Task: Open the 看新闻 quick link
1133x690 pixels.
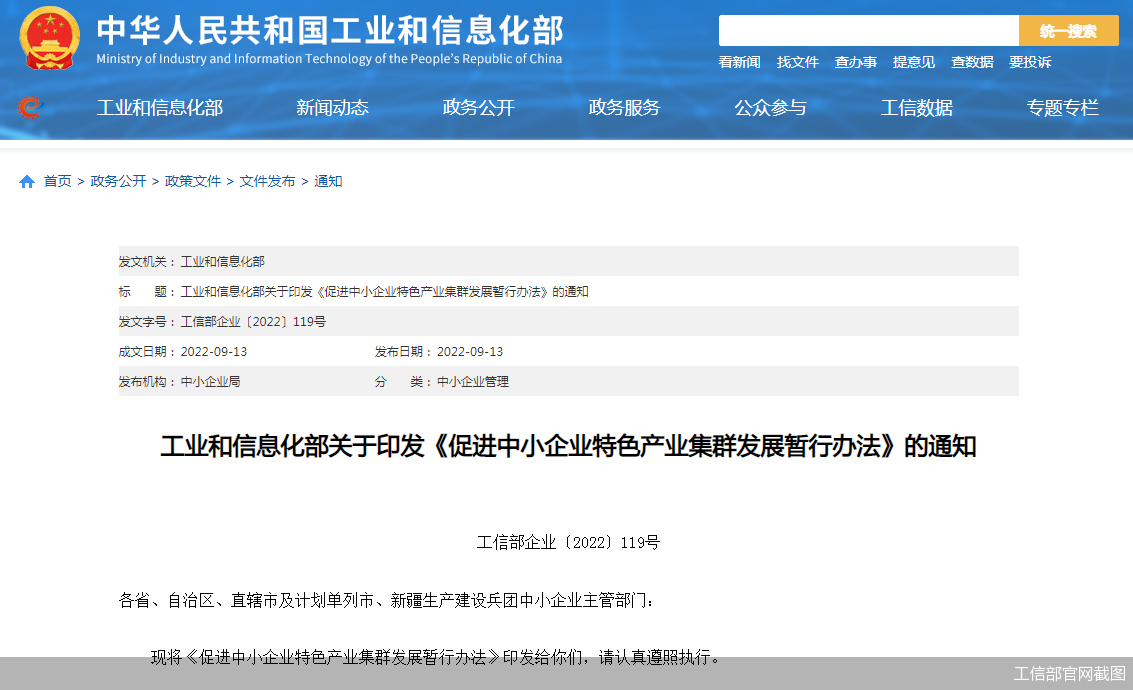Action: pos(739,62)
